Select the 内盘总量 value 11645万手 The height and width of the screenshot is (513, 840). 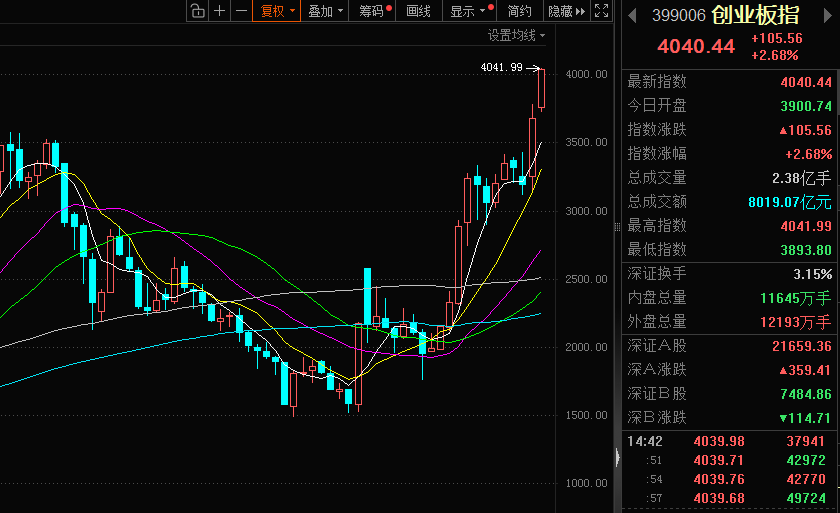coord(796,298)
